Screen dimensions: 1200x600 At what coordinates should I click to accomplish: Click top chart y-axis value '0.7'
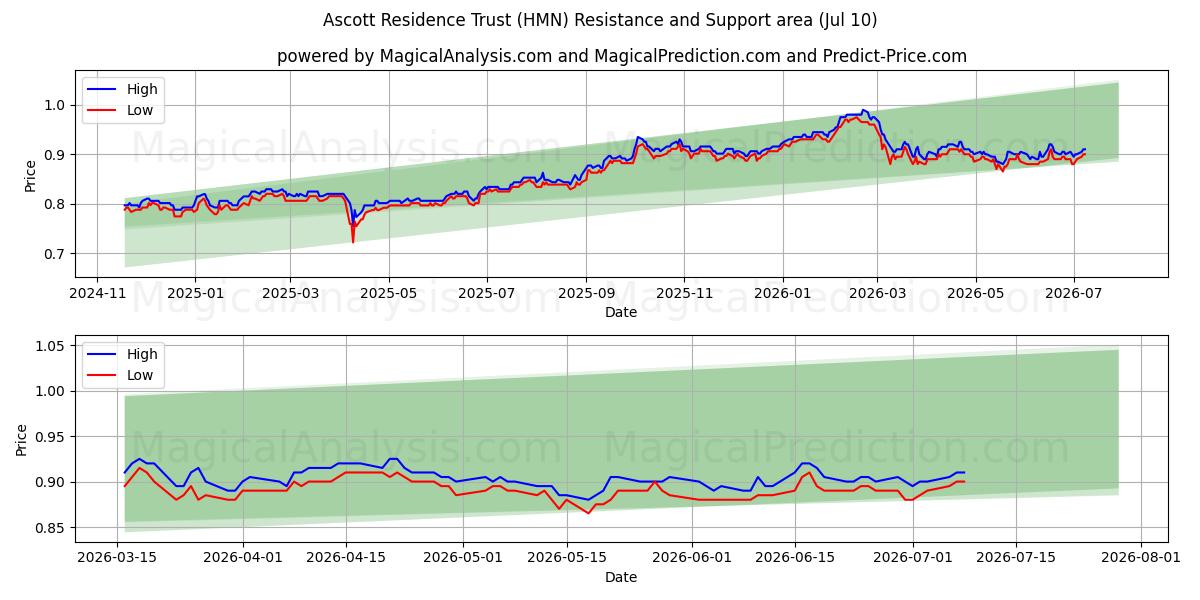pos(56,254)
